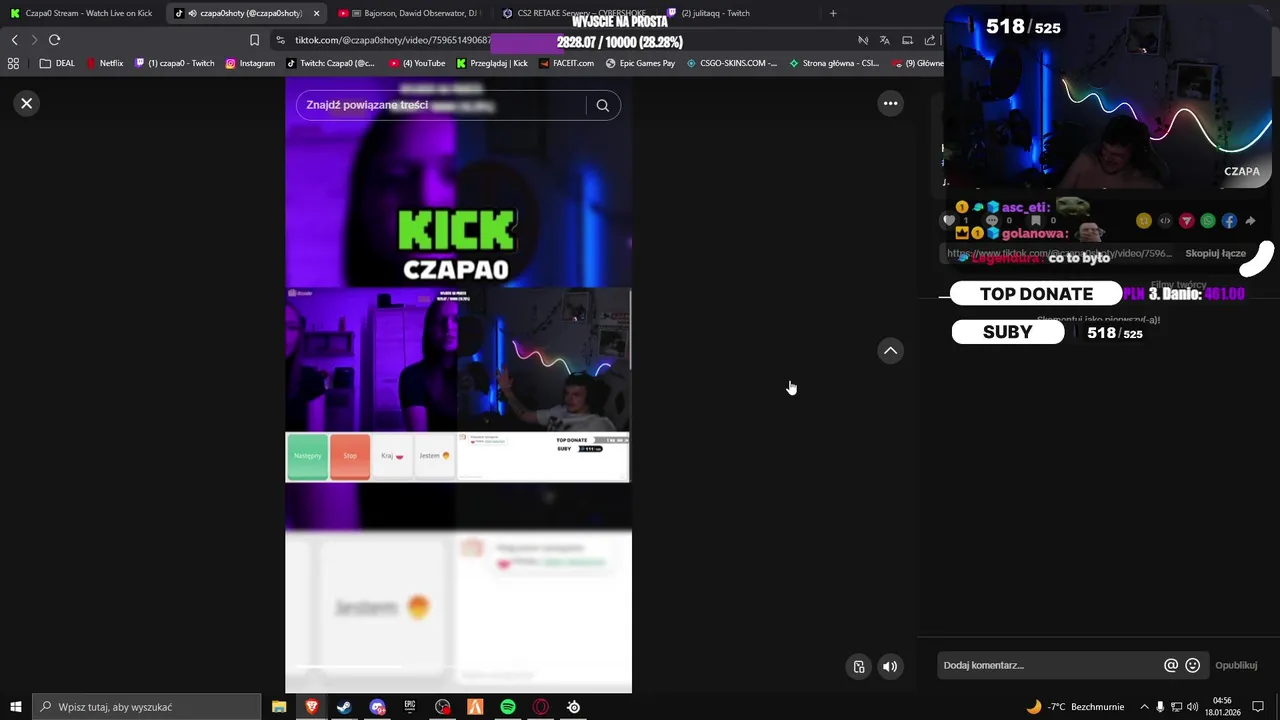The height and width of the screenshot is (720, 1280).
Task: Share the video to WhatsApp
Action: tap(1208, 221)
